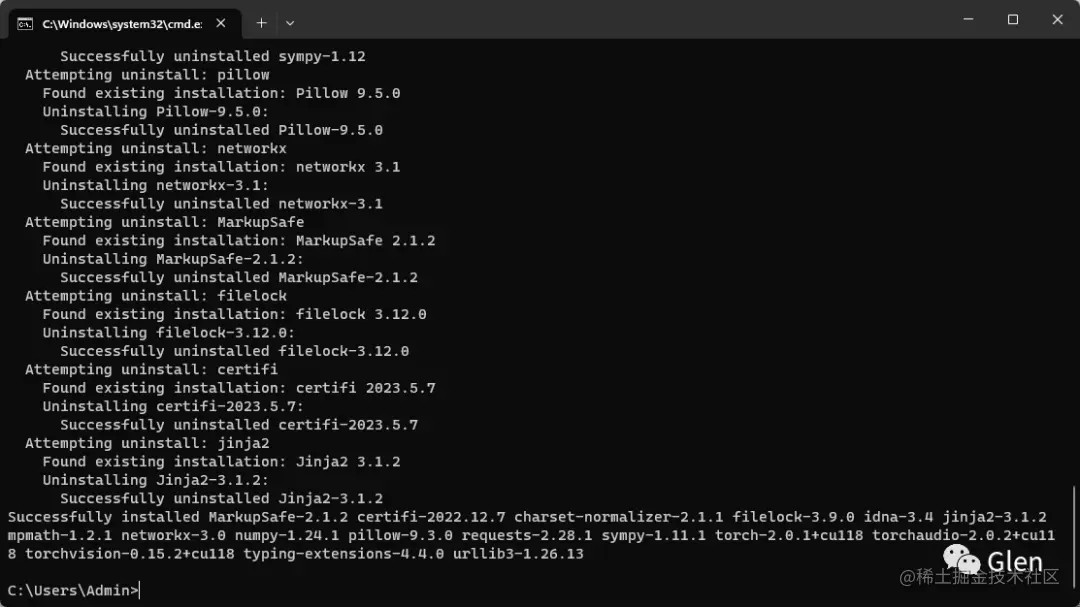The width and height of the screenshot is (1080, 607).
Task: Click "idna-3.4" in installed list
Action: (898, 517)
